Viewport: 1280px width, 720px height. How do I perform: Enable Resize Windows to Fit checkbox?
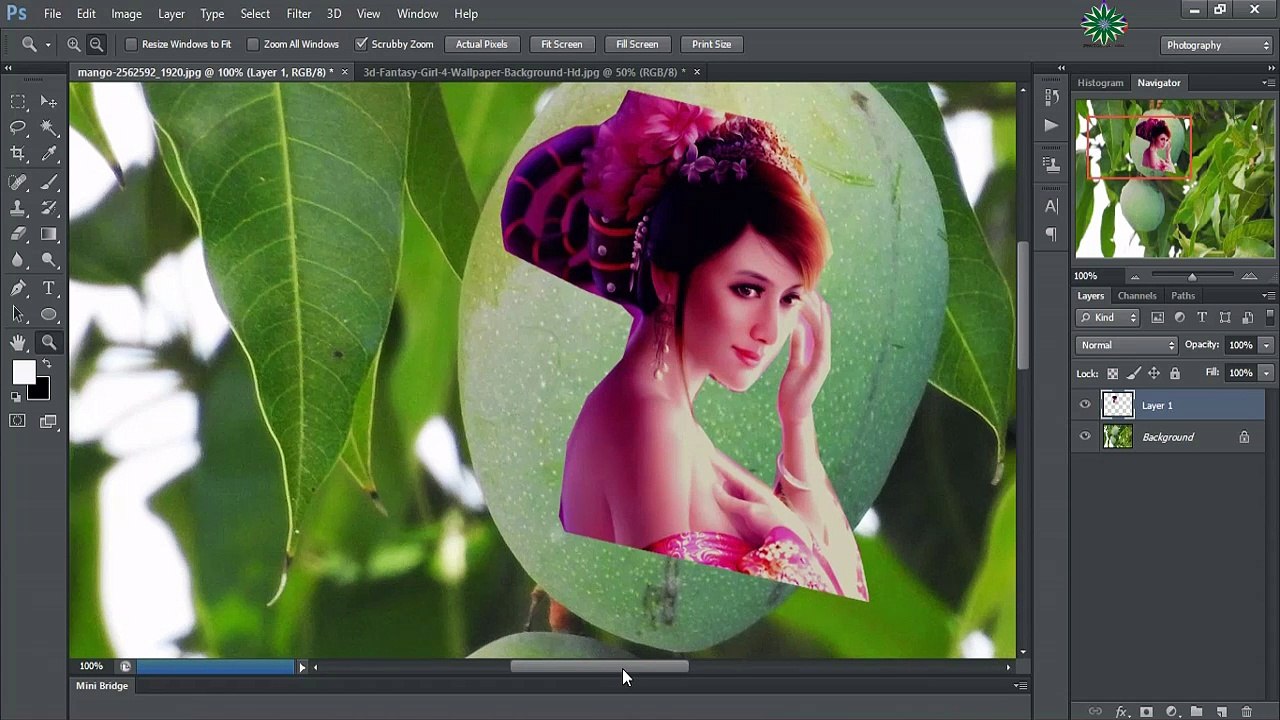pyautogui.click(x=131, y=44)
